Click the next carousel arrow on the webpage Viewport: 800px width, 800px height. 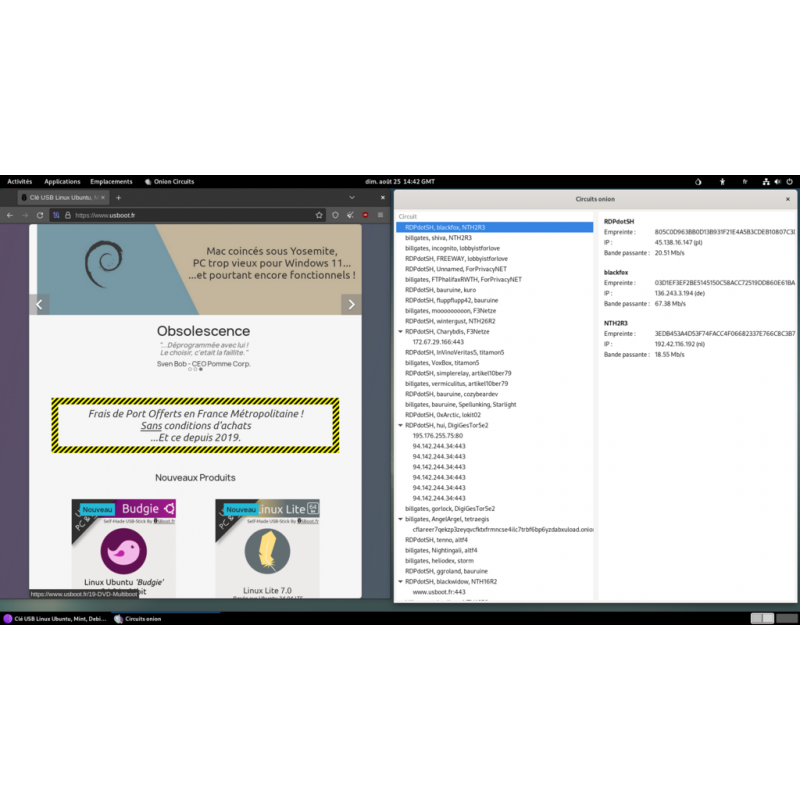[x=352, y=304]
